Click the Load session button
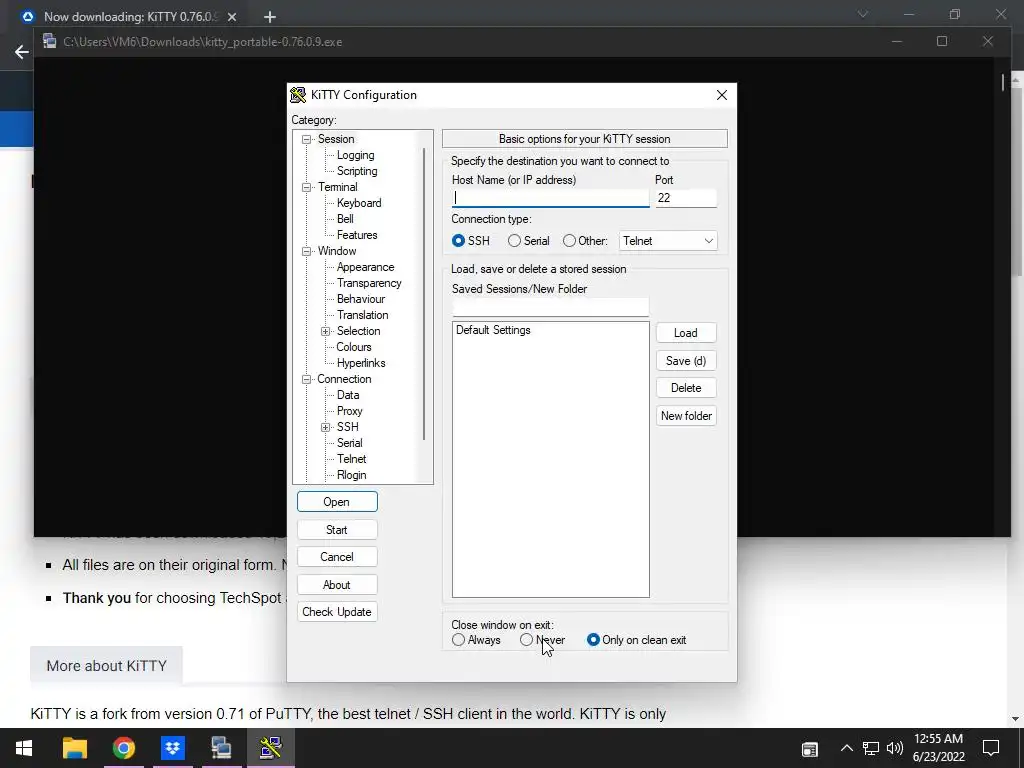The image size is (1024, 768). click(686, 333)
